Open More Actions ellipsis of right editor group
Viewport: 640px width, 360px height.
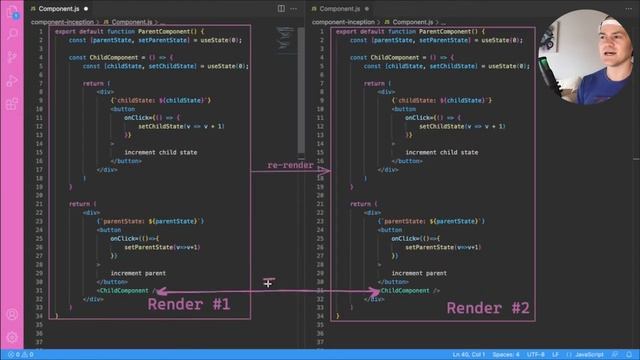pos(629,9)
